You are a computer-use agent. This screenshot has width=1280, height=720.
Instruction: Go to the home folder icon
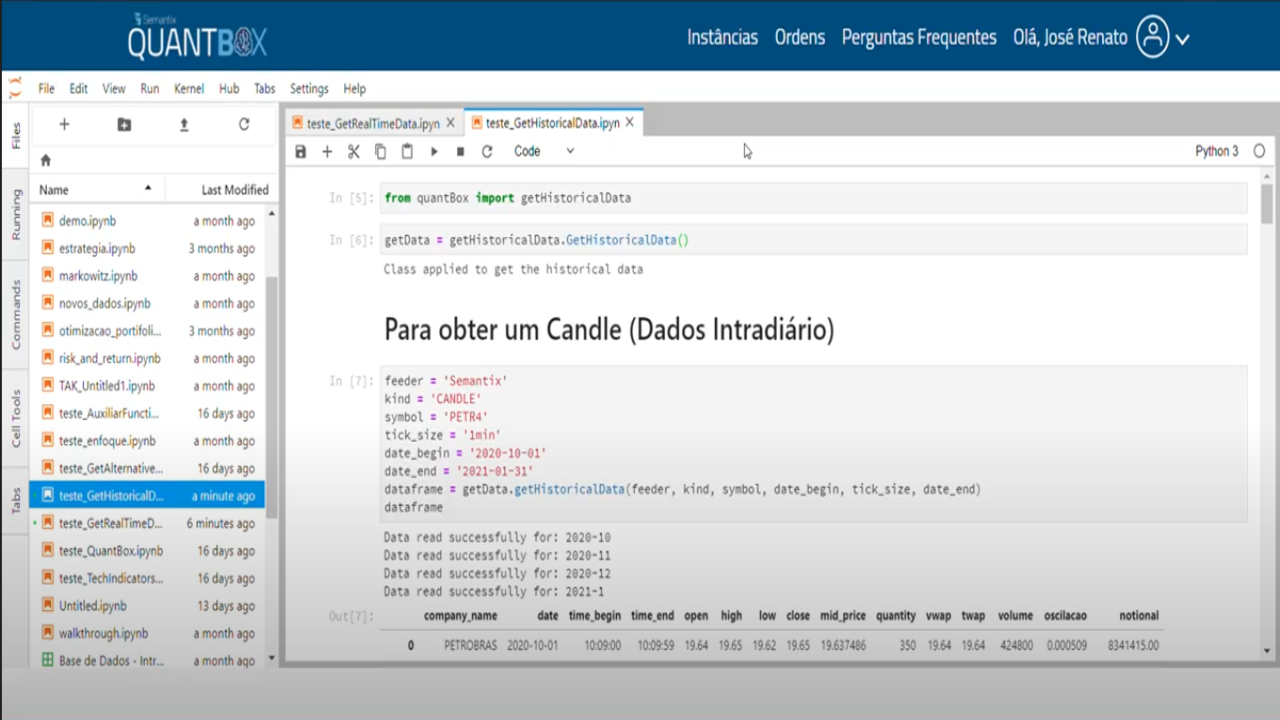pos(45,160)
